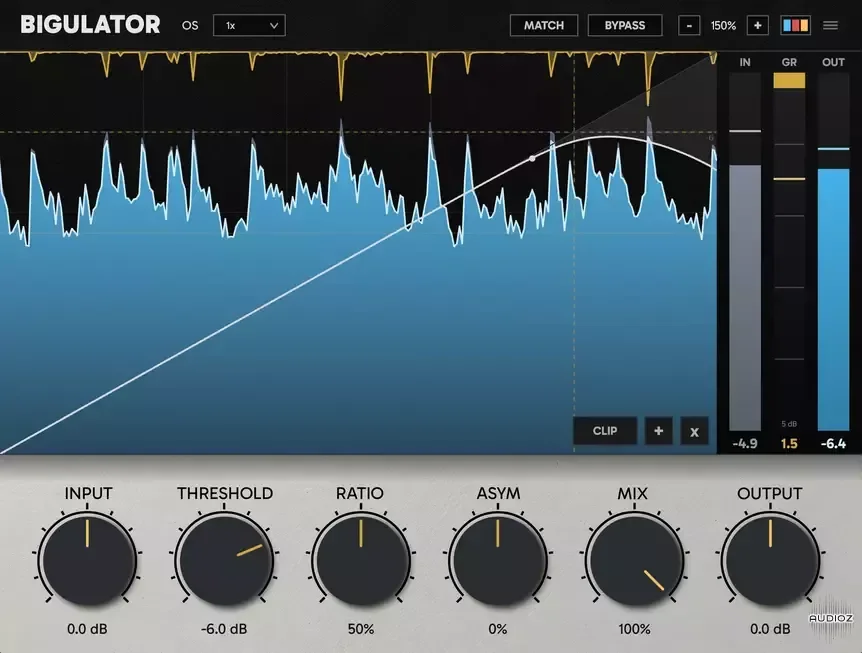Click the INPUT label
Screen dimensions: 863x653
[x=88, y=493]
